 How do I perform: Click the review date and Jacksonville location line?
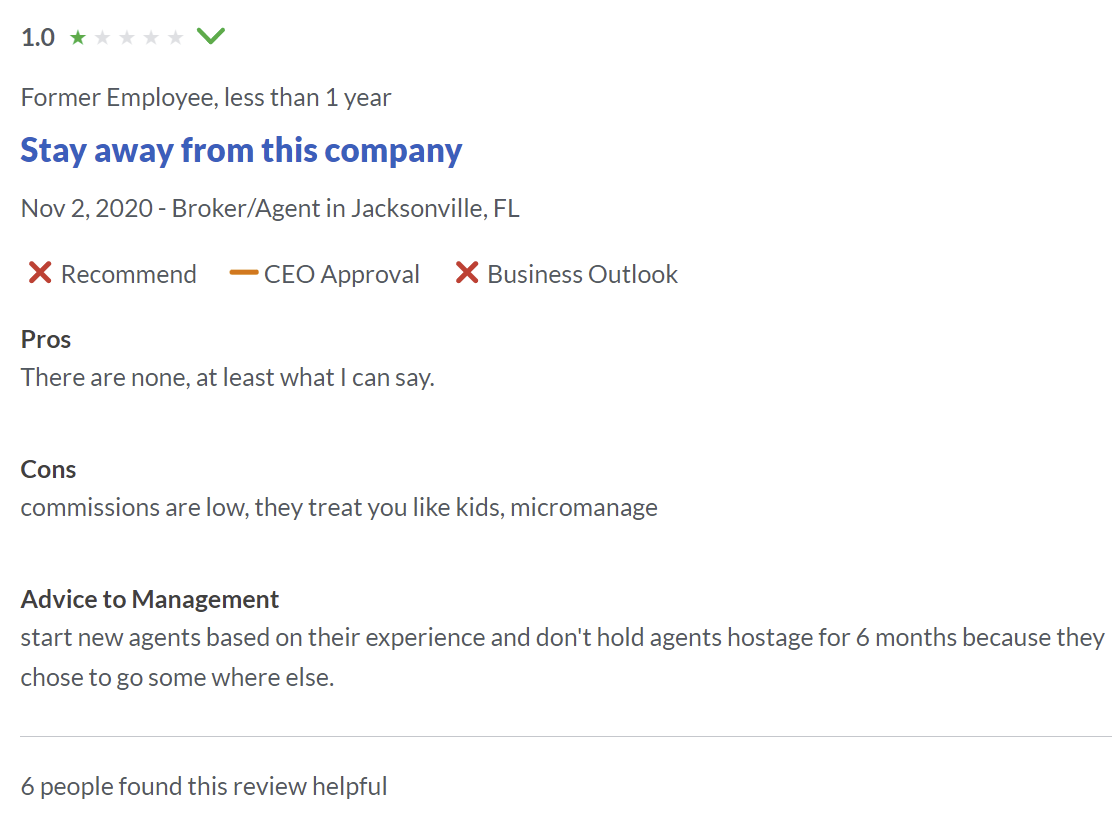tap(270, 209)
